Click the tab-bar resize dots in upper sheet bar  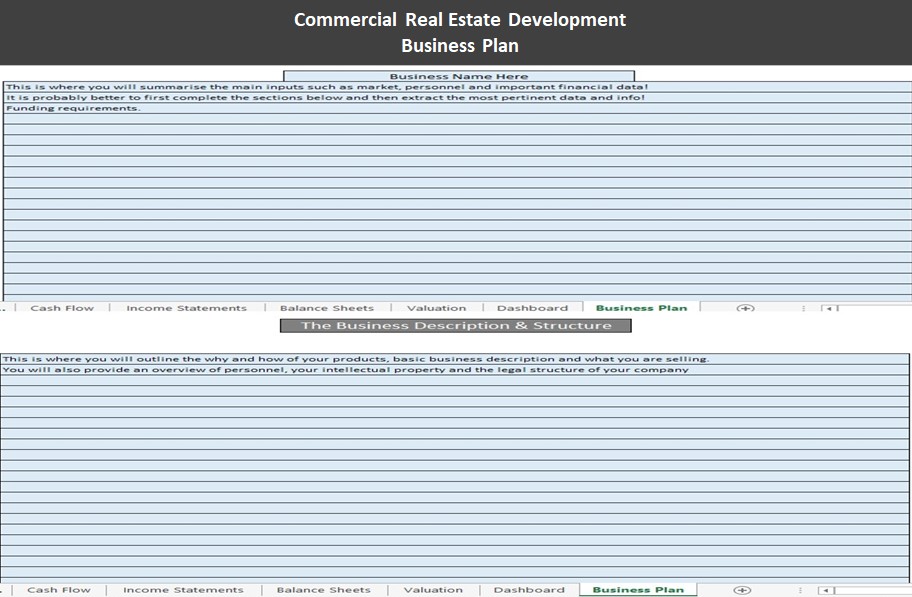click(x=803, y=308)
